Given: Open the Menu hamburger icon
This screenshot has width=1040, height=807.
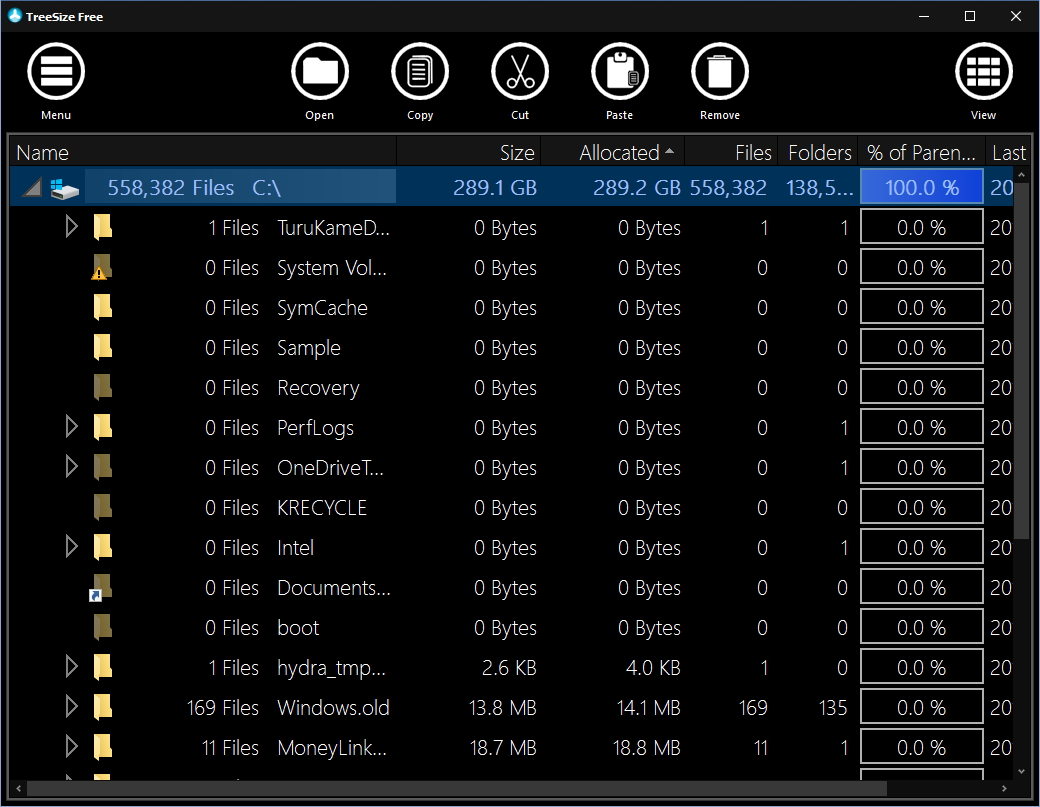Looking at the screenshot, I should [x=56, y=72].
